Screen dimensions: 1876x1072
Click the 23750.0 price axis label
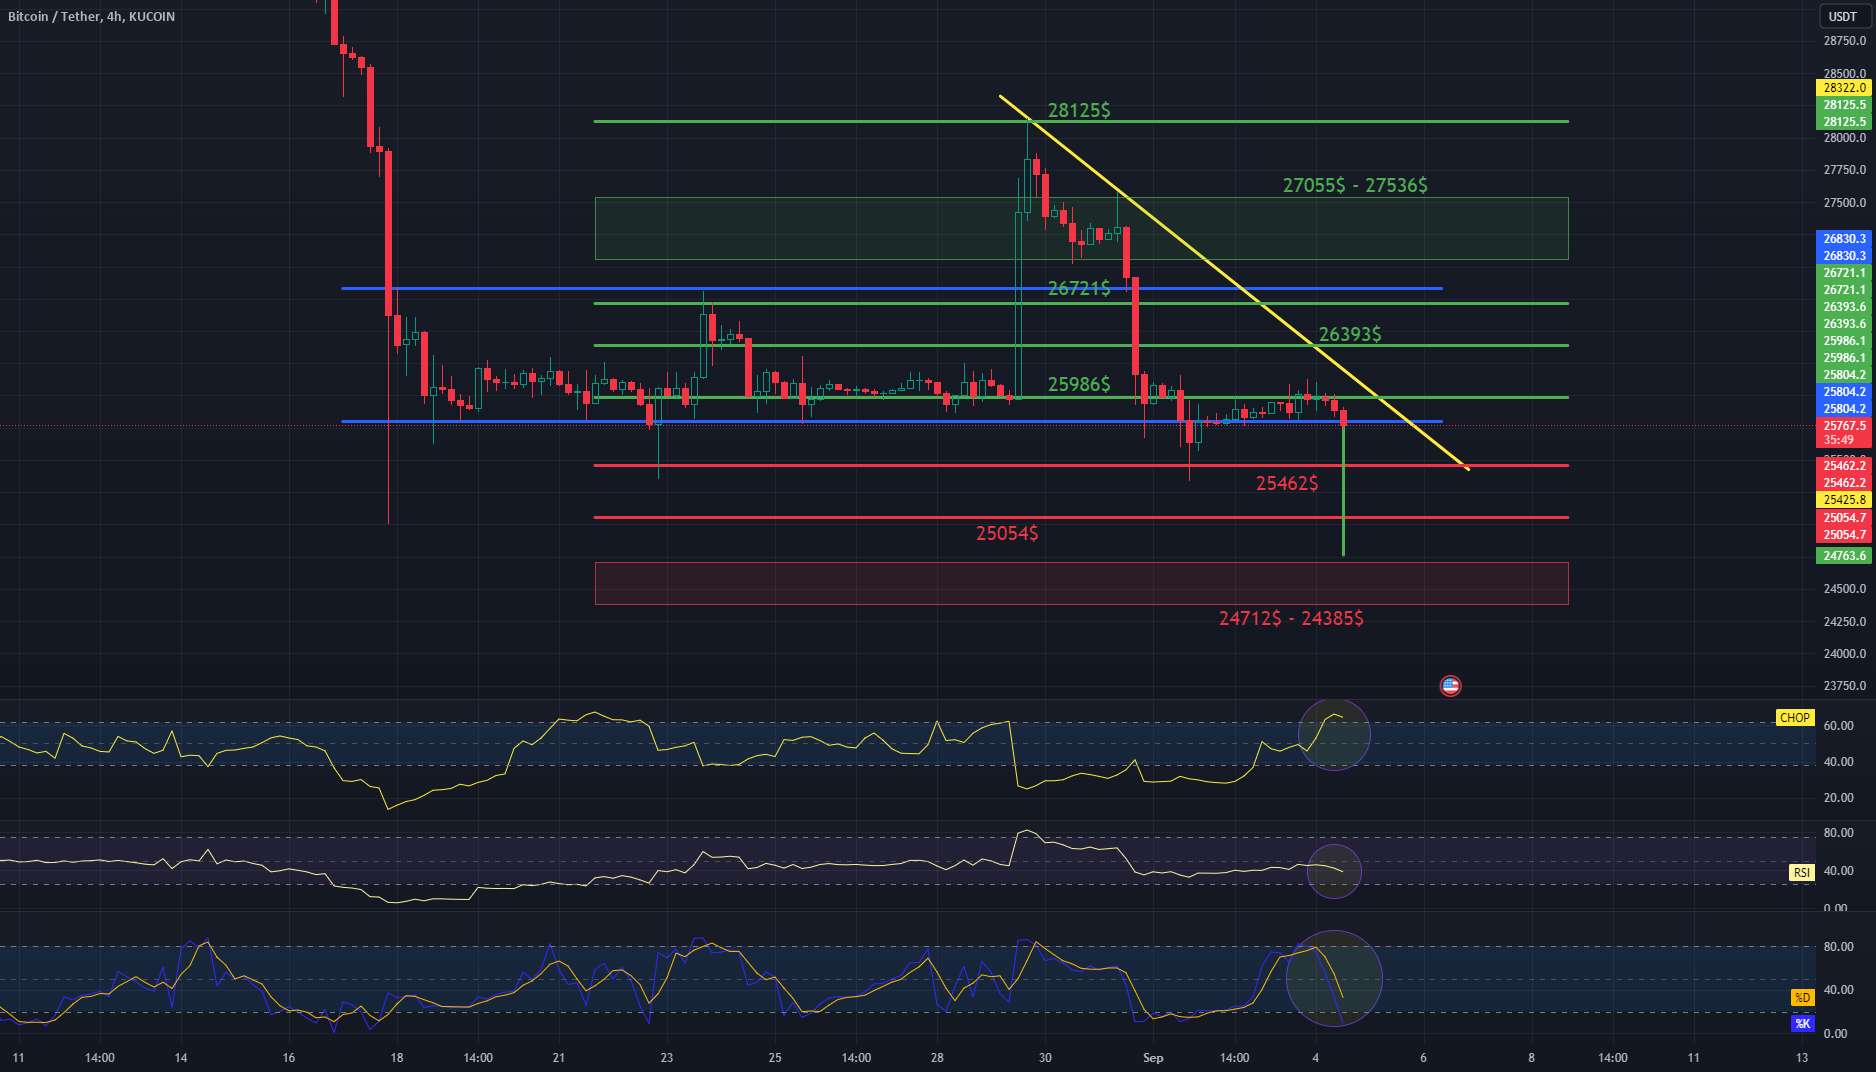click(1844, 686)
